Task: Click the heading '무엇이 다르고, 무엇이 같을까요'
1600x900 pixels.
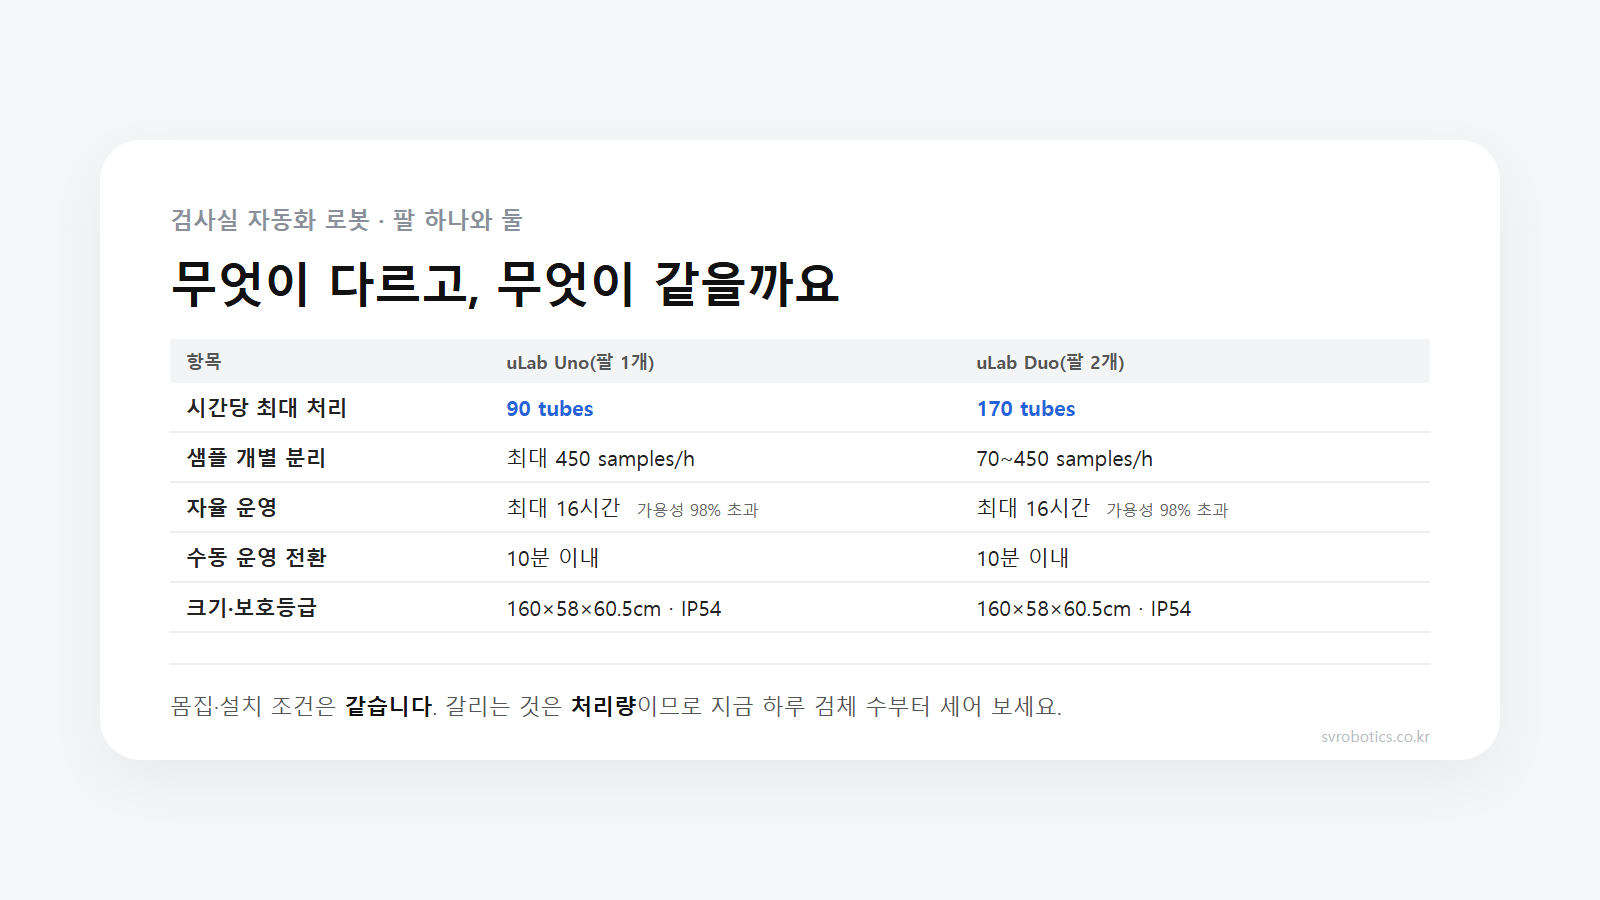Action: [505, 283]
